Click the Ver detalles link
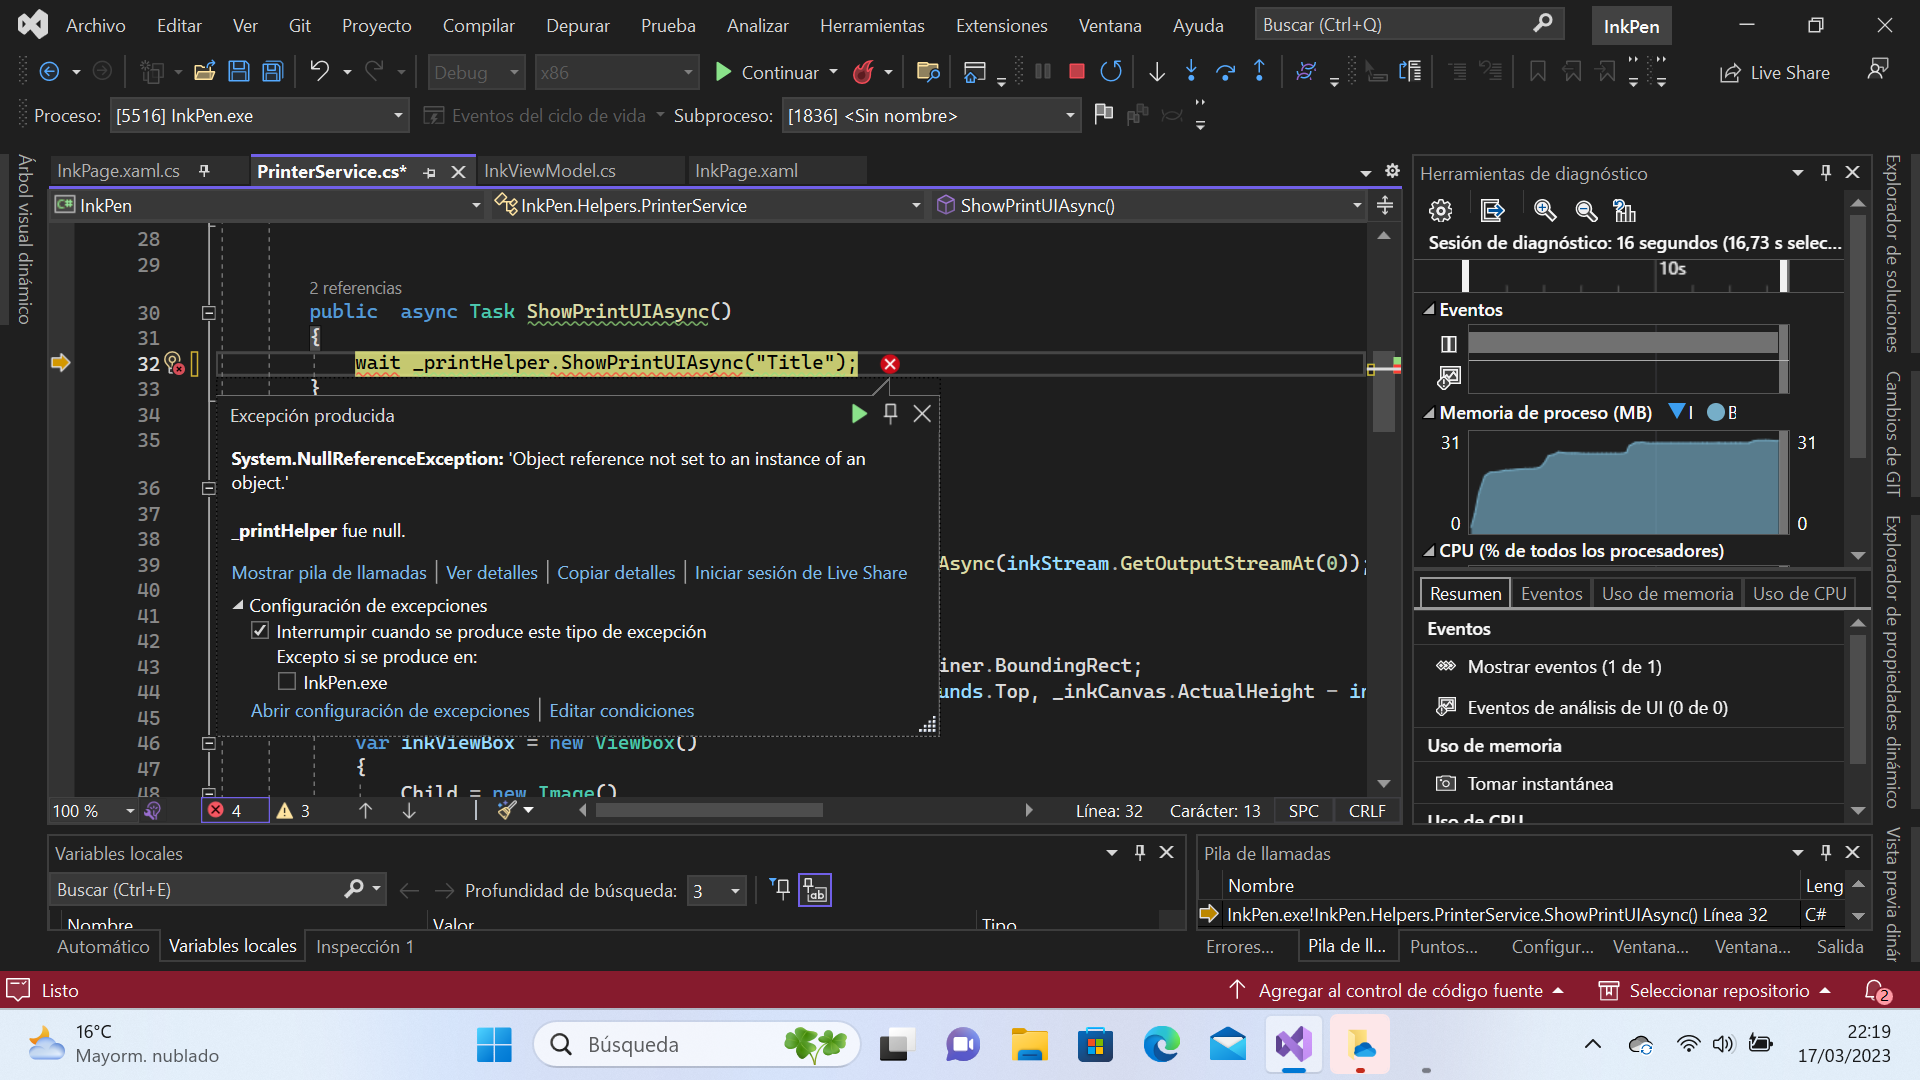The image size is (1920, 1080). tap(491, 573)
